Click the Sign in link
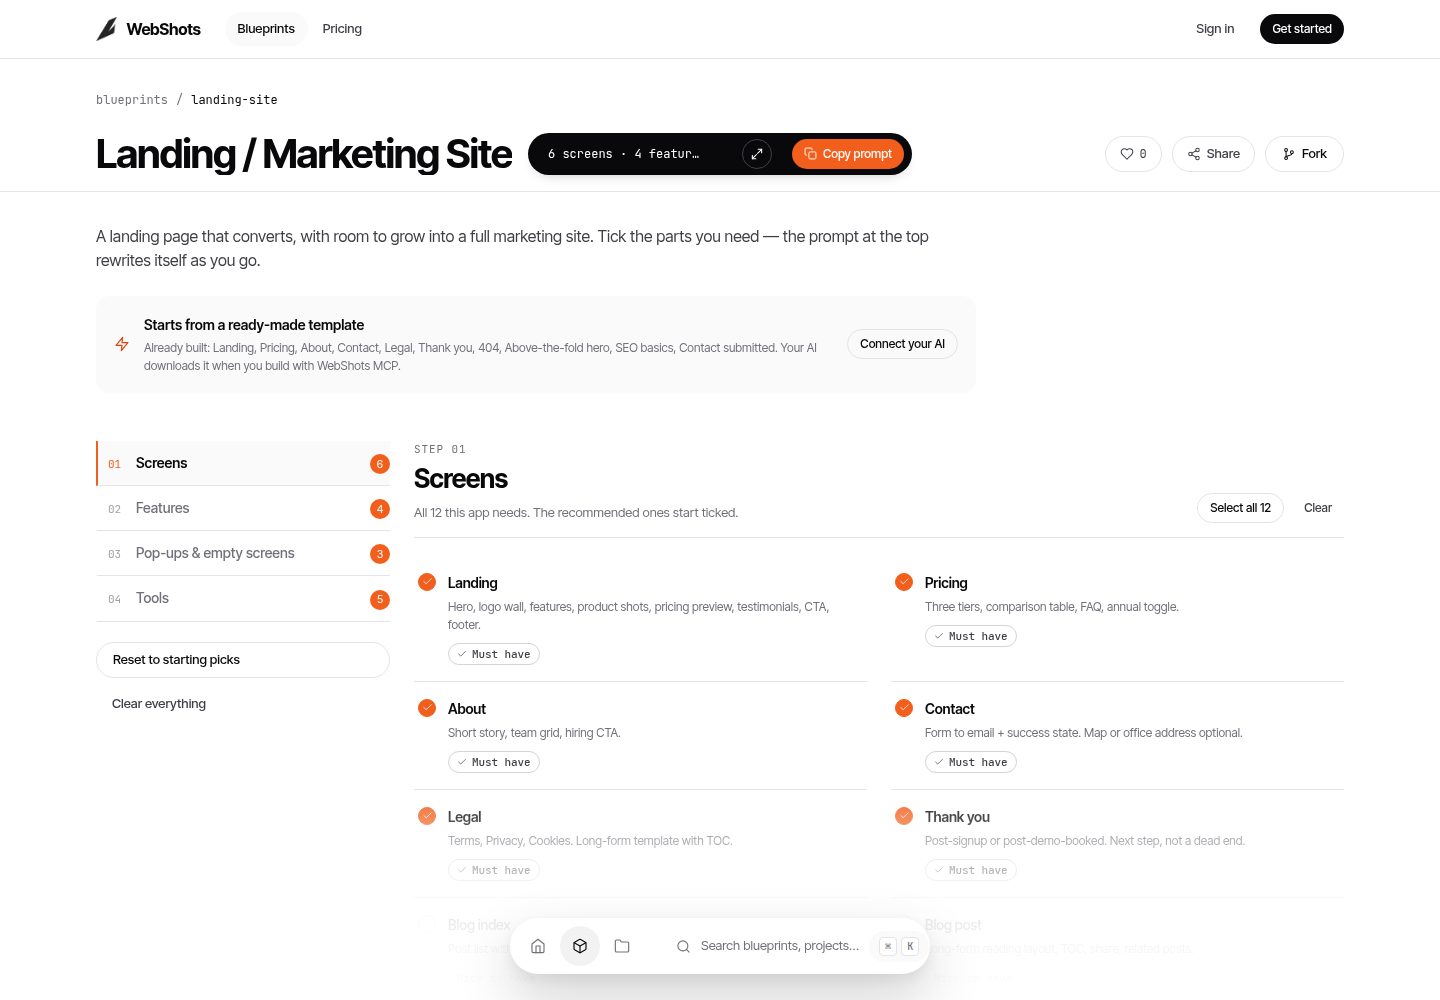The image size is (1440, 1000). point(1215,29)
